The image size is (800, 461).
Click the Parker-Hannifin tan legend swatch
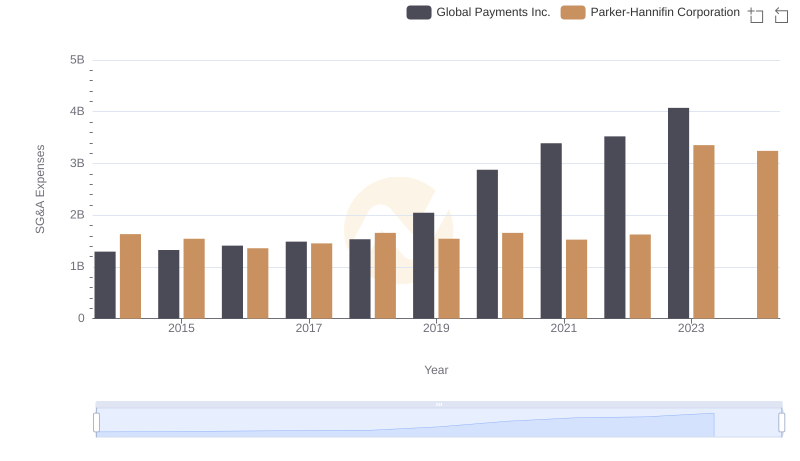[x=573, y=12]
